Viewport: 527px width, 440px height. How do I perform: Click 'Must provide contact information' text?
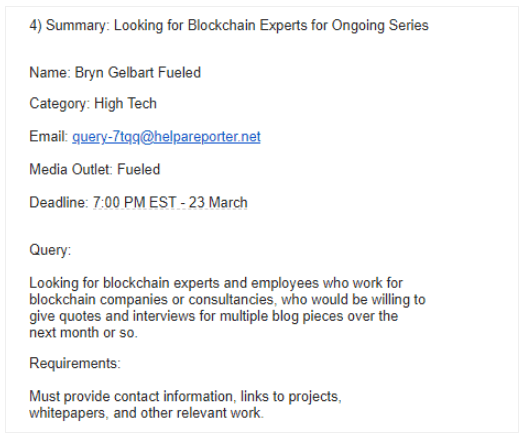[x=131, y=397]
